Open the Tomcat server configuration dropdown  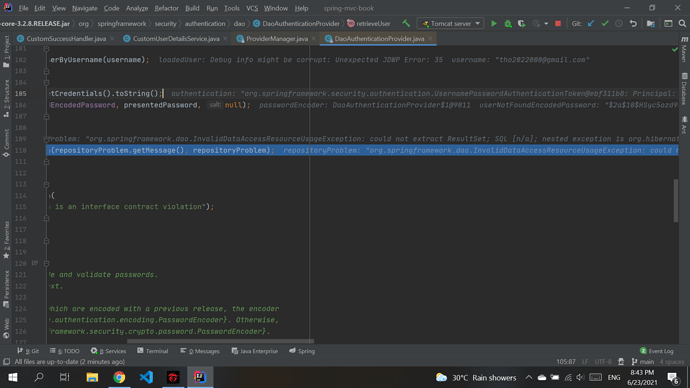point(450,24)
